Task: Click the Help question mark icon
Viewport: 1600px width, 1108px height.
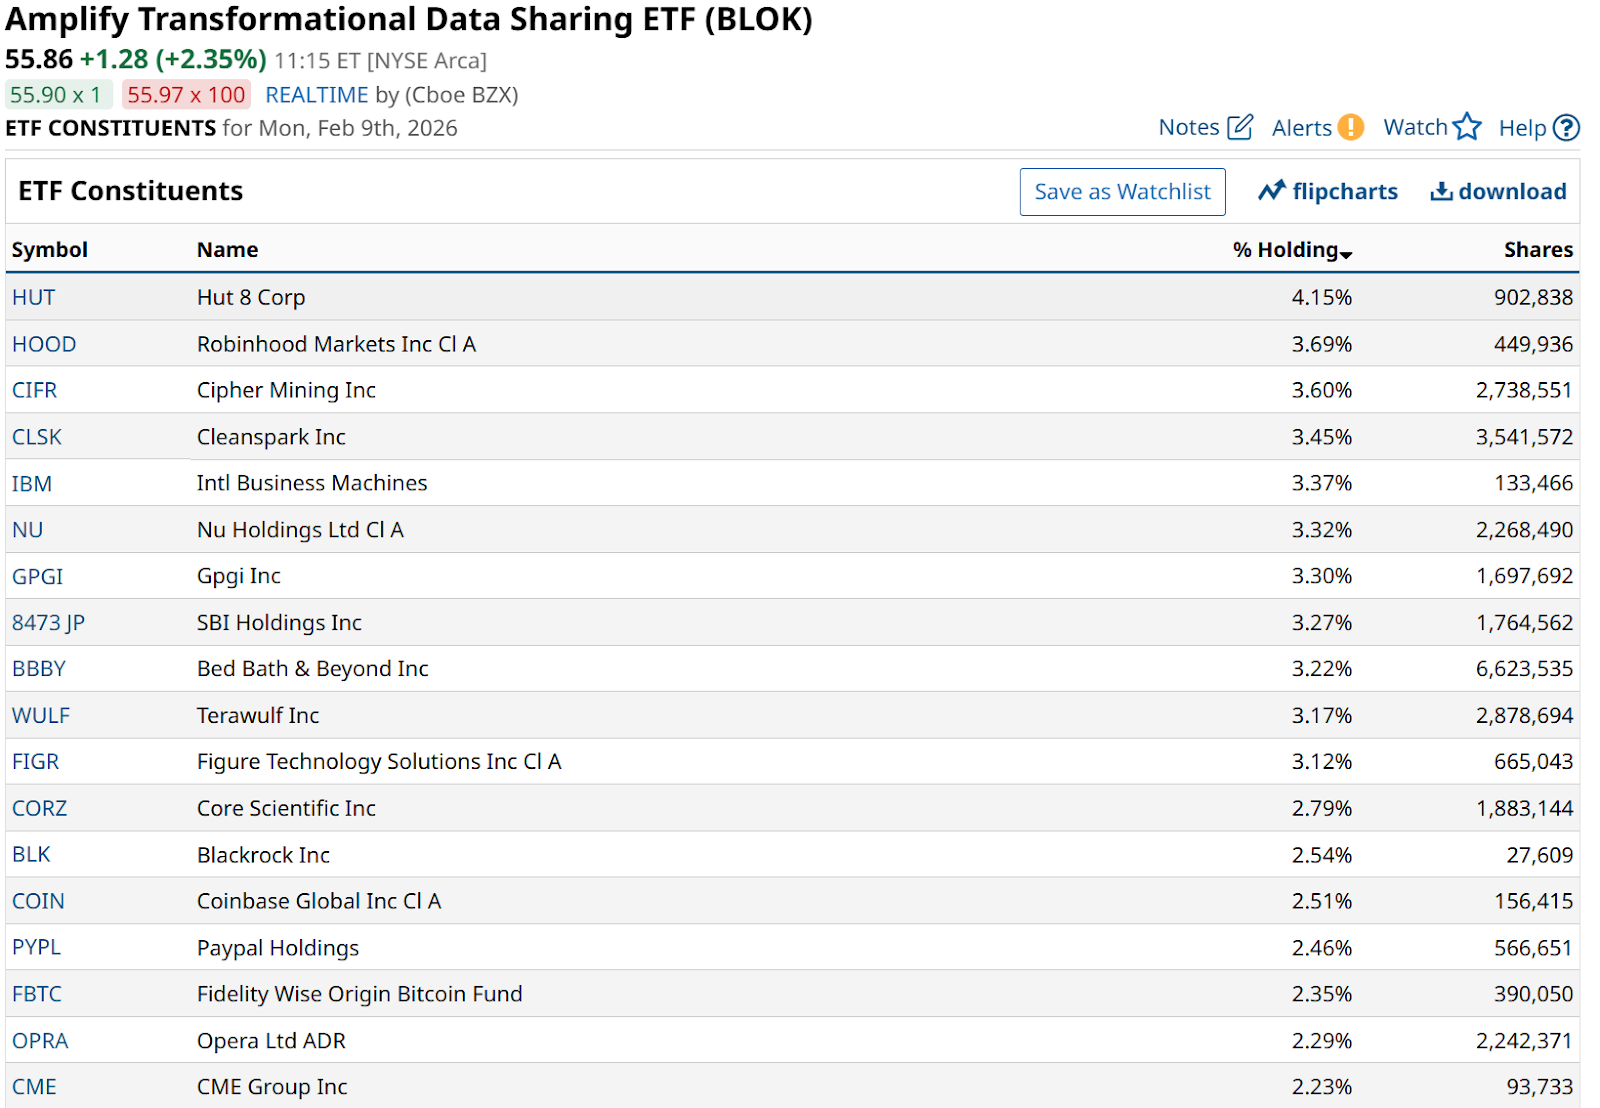Action: coord(1566,128)
